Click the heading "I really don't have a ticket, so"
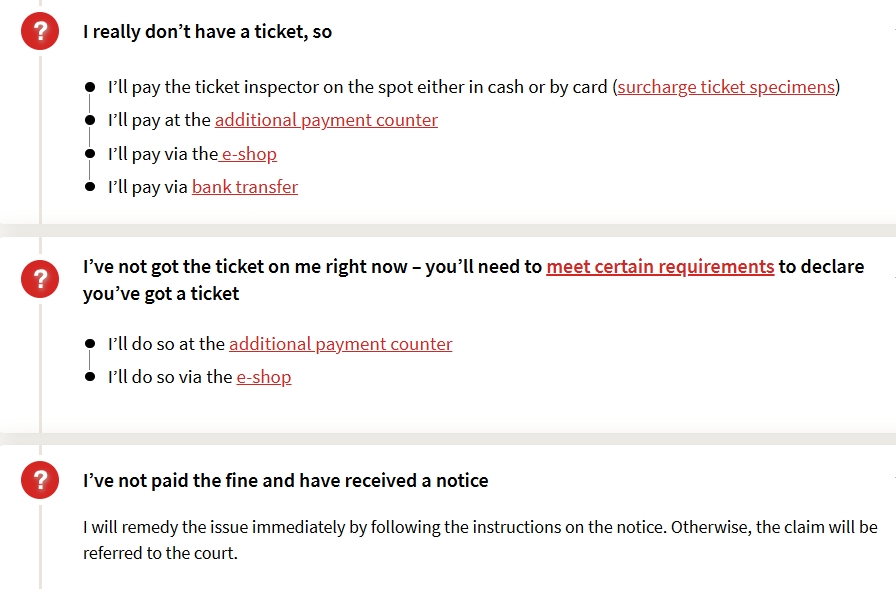Screen dimensions: 896x589 (x=207, y=32)
